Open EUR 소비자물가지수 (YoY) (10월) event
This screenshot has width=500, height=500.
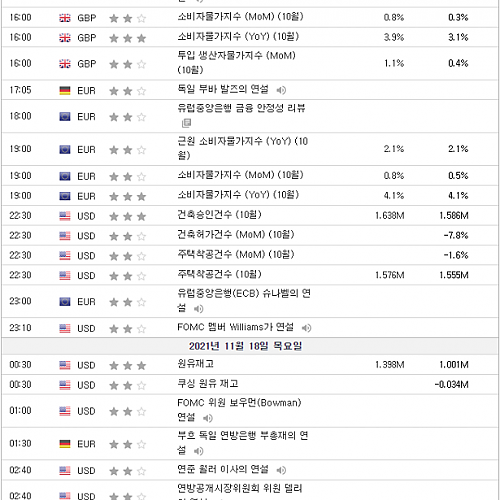238,195
